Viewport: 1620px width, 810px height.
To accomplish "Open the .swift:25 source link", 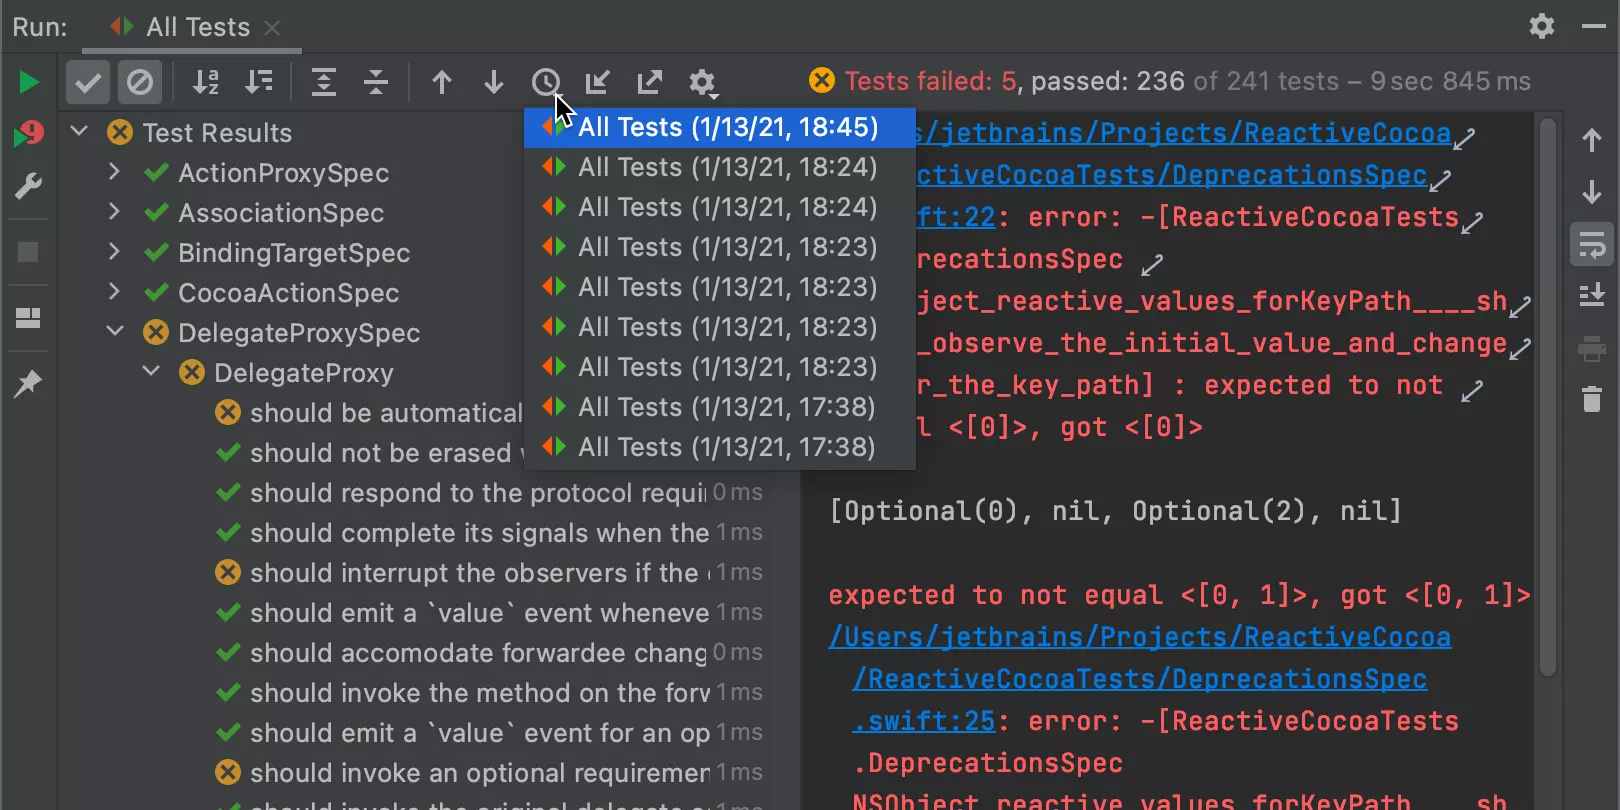I will pos(924,721).
